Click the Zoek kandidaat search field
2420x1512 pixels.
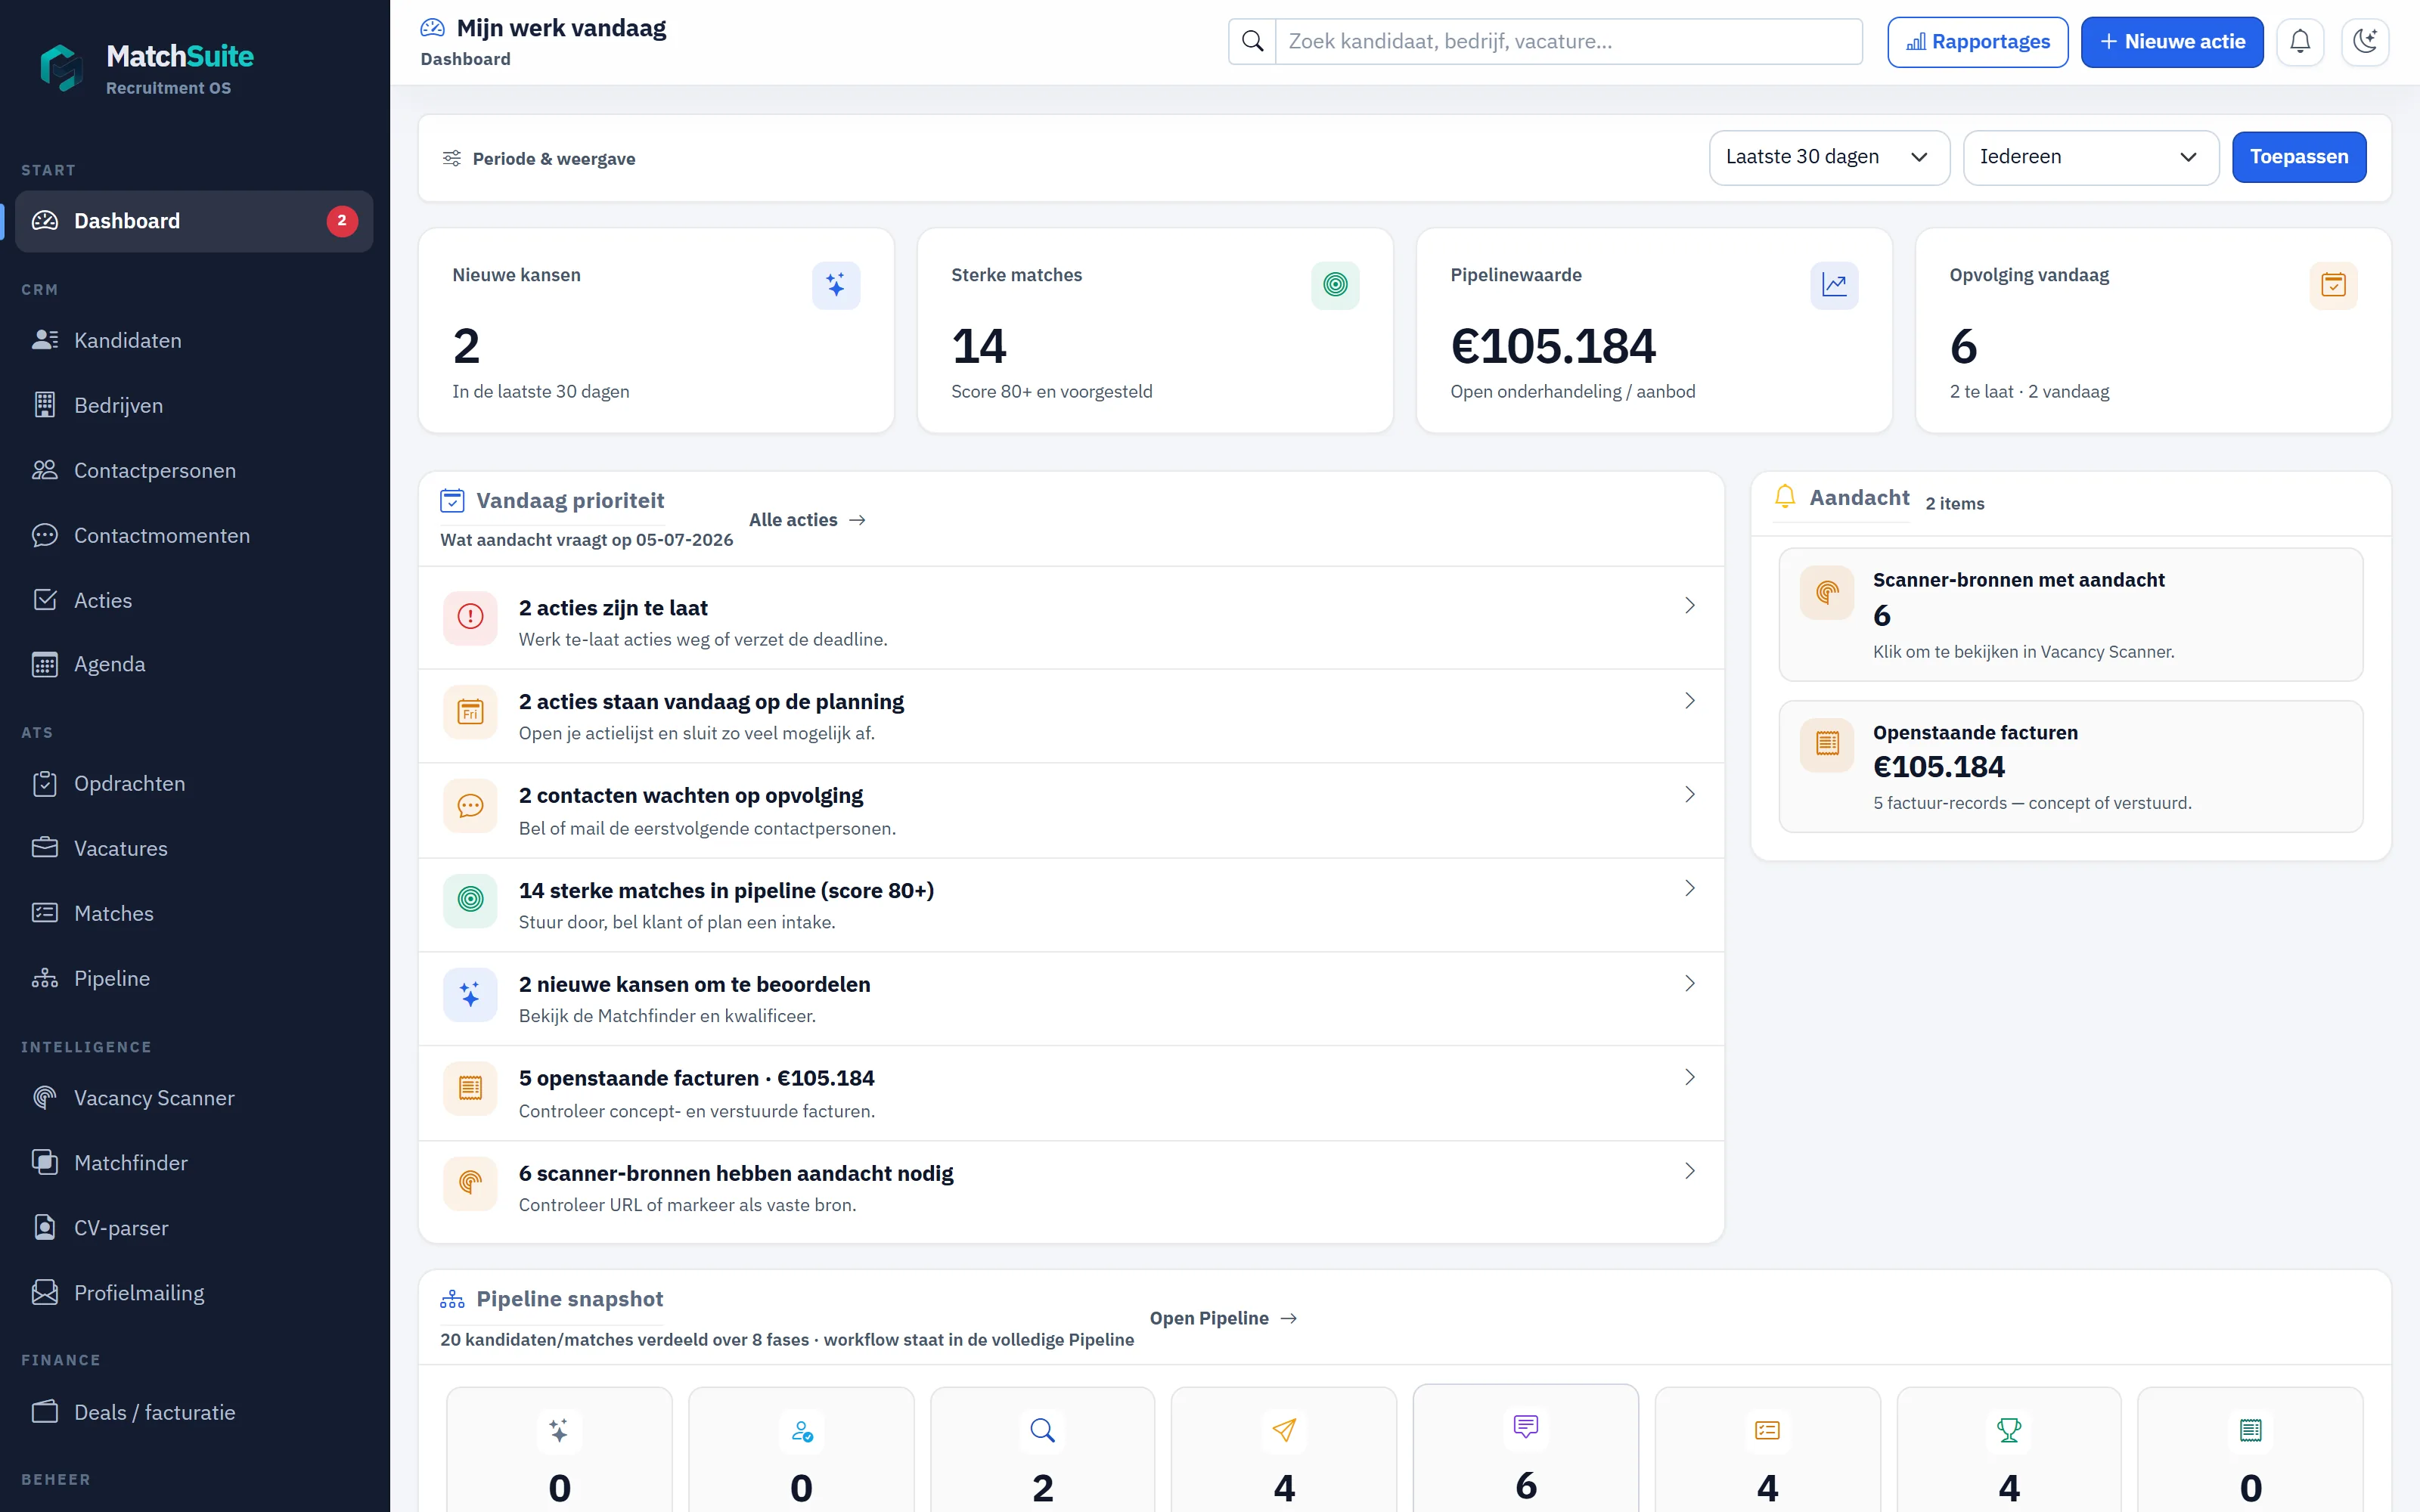1569,41
